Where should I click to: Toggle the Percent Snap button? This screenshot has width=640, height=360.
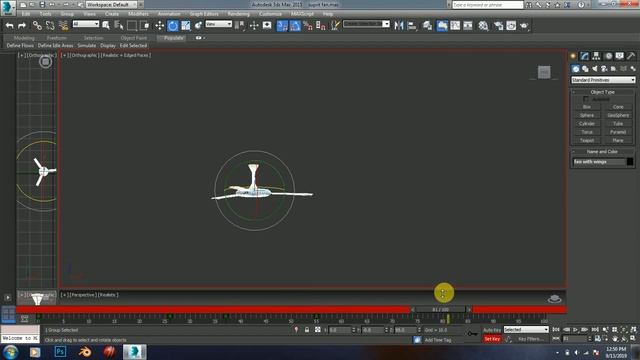pos(308,26)
